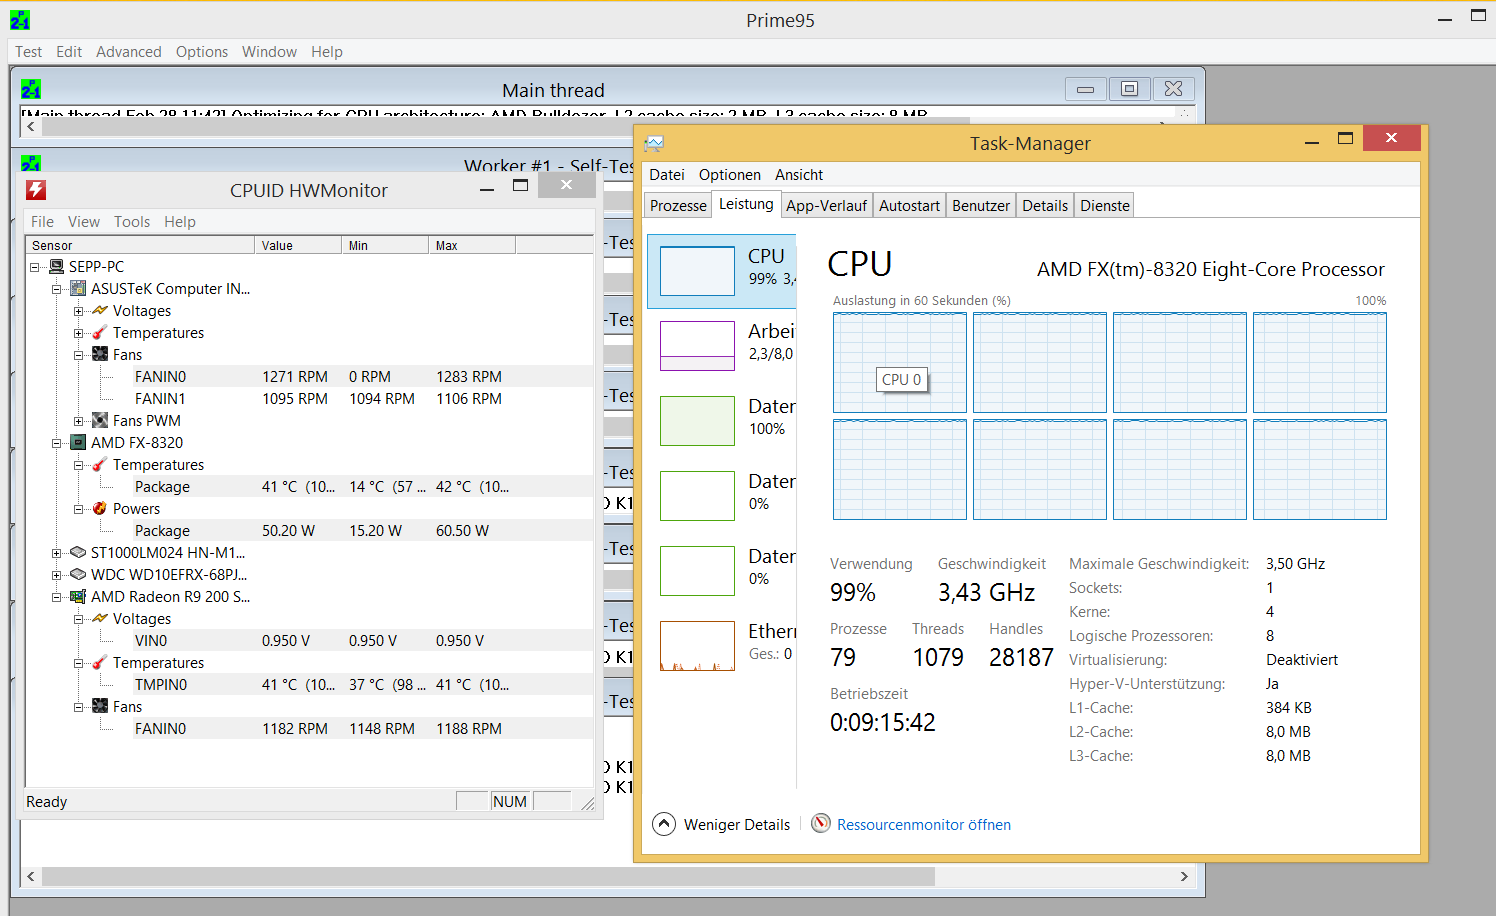This screenshot has height=916, width=1496.
Task: Switch to the Dienste tab
Action: pos(1105,206)
